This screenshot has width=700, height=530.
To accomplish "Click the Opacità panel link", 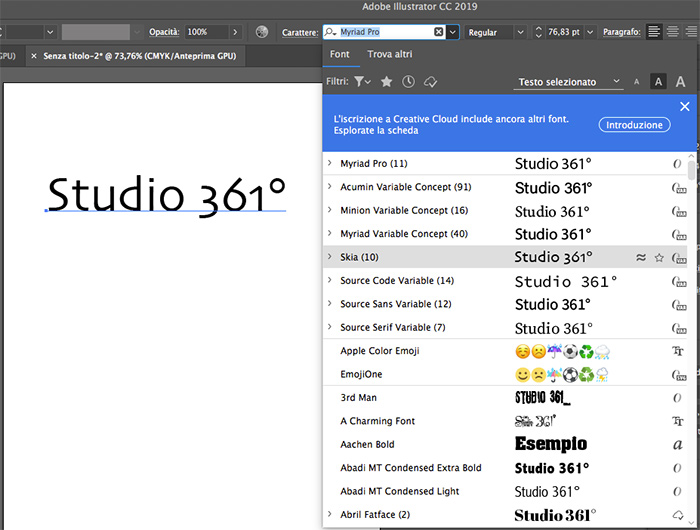I will [164, 32].
